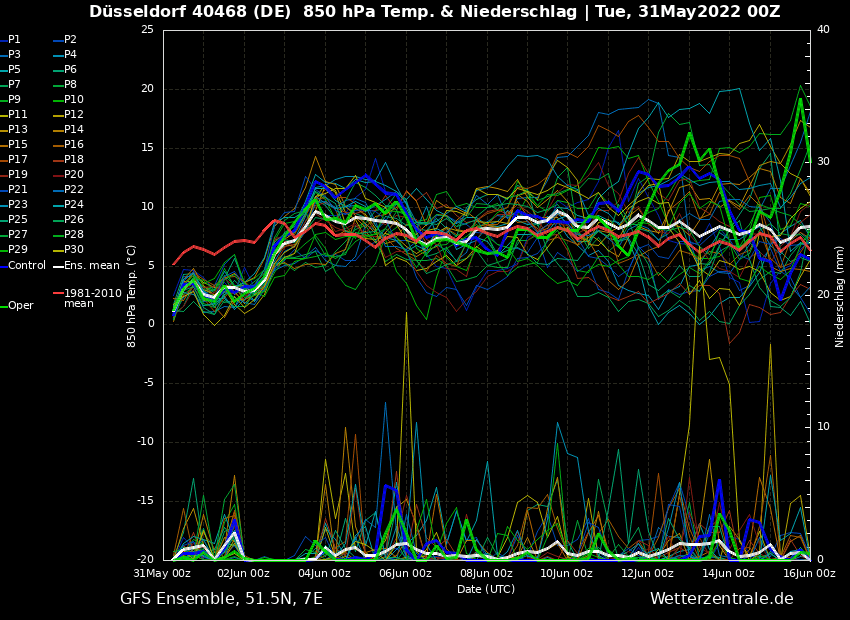Click the 40 tick on precipitation axis
The image size is (850, 620).
point(823,30)
